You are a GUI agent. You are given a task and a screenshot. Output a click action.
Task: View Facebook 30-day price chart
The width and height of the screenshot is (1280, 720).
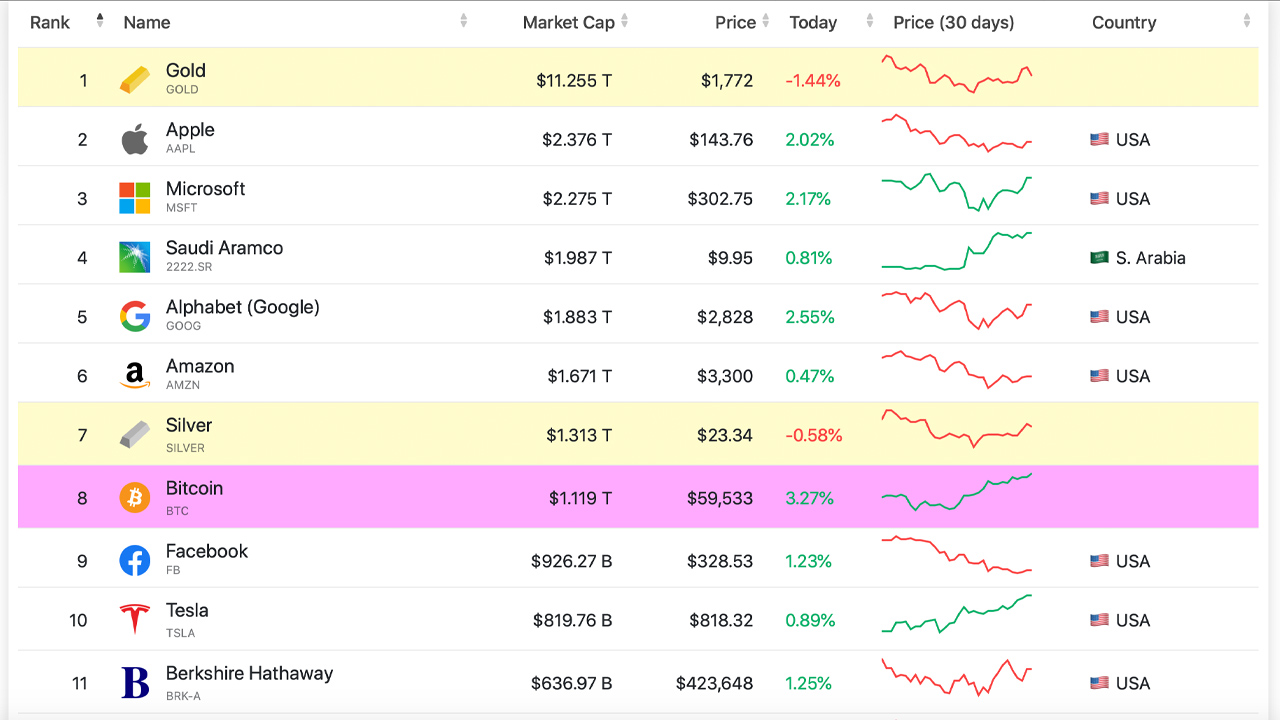(957, 555)
